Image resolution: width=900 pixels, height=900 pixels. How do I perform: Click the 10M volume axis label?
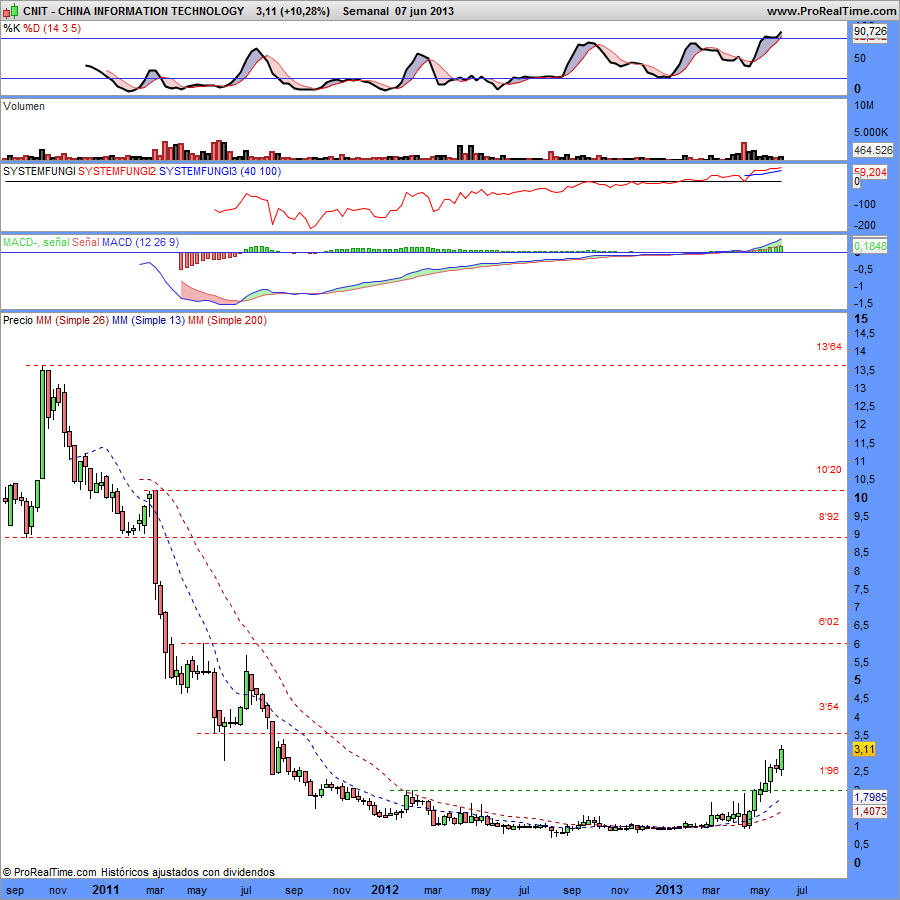point(864,106)
